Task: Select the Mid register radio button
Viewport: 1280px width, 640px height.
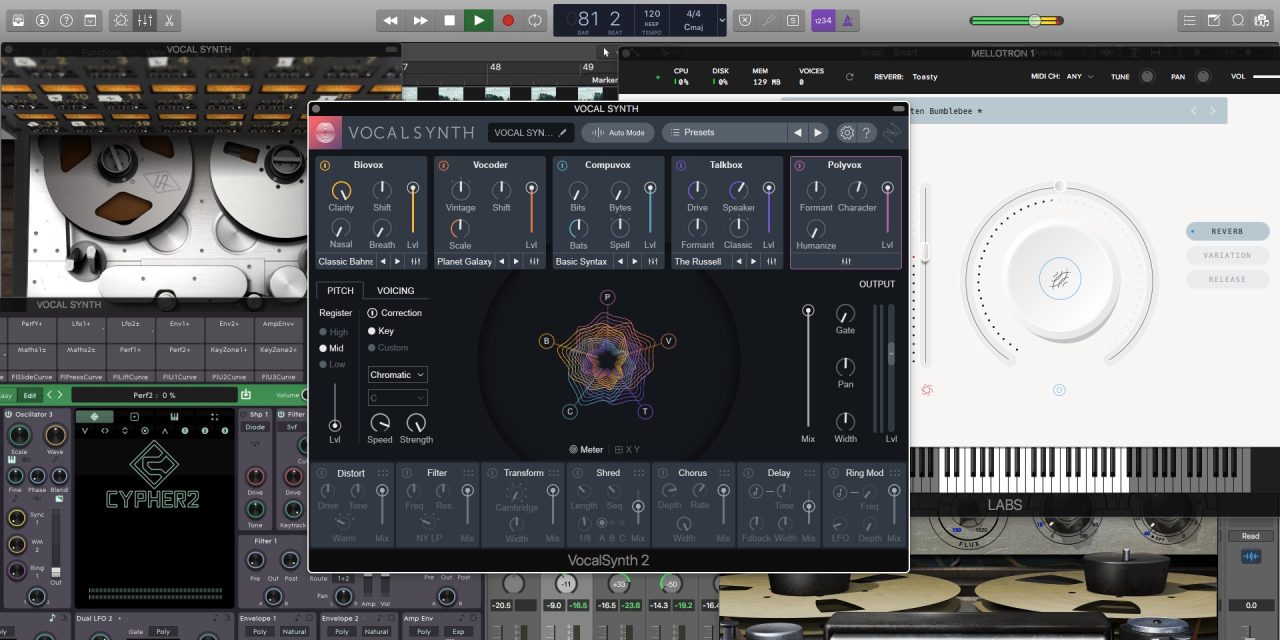Action: (x=324, y=349)
